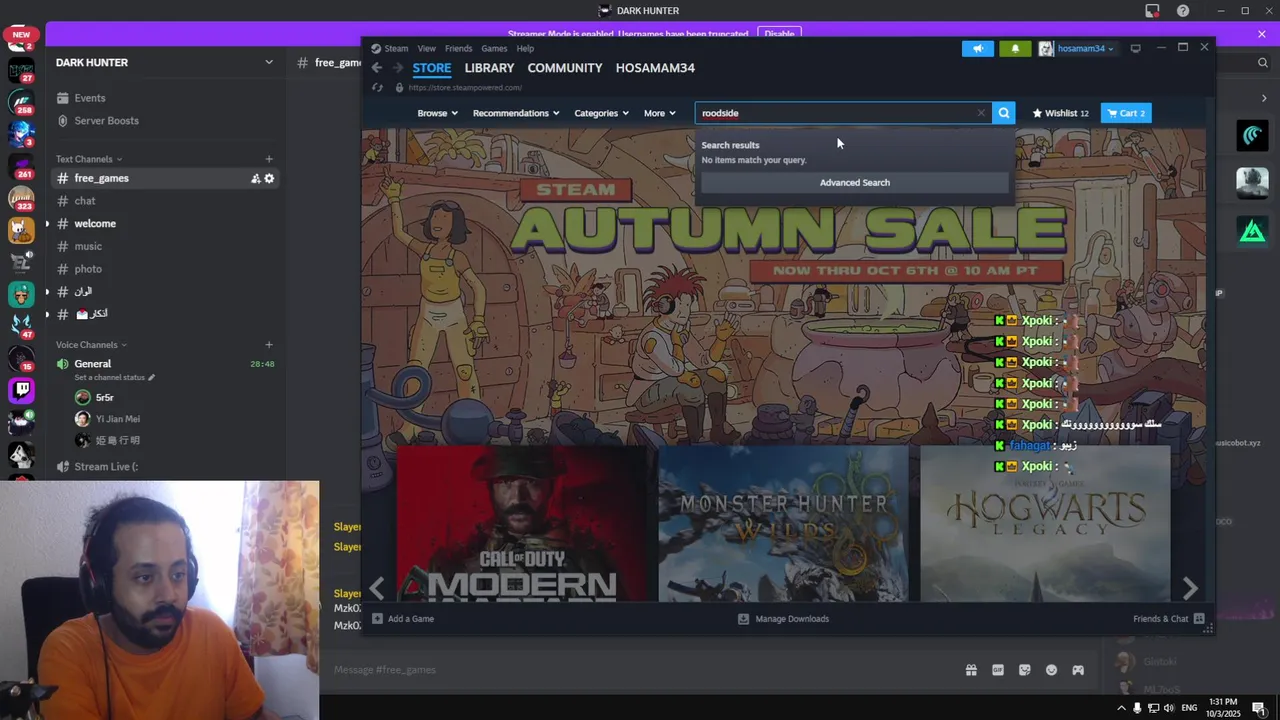Create a new voice channel plus icon

click(x=269, y=345)
